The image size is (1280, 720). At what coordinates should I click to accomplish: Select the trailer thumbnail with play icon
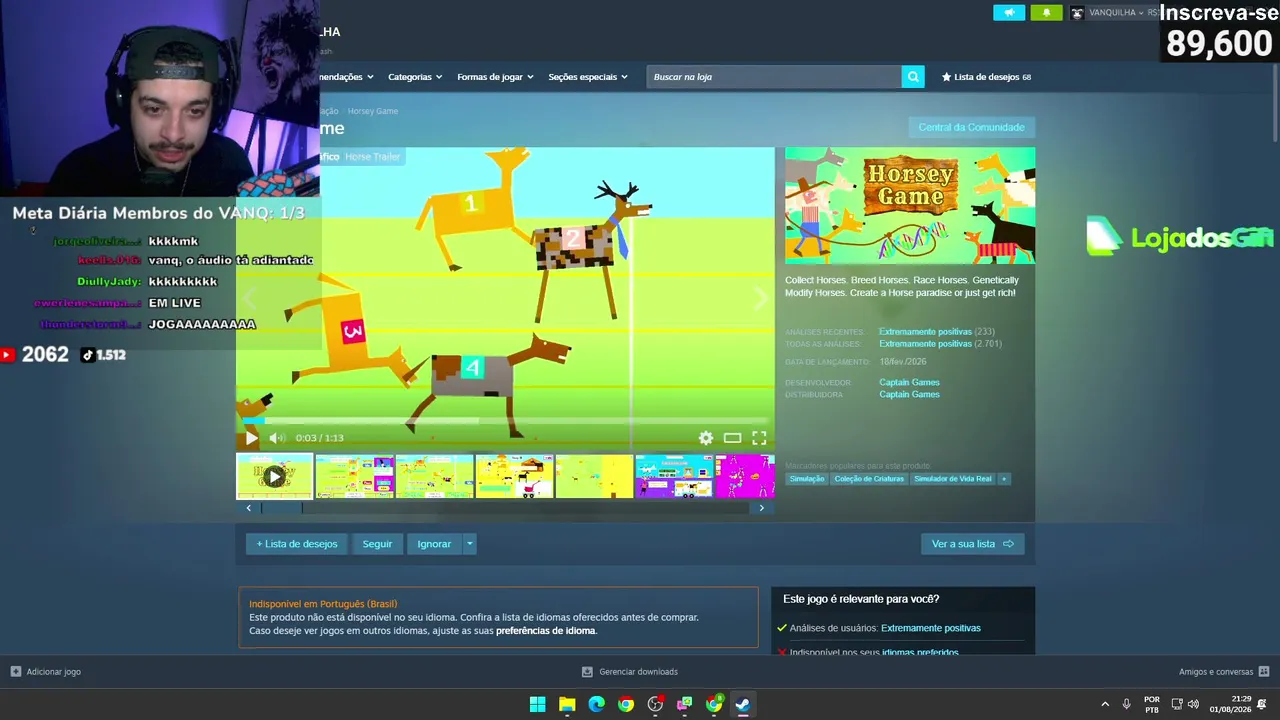(274, 476)
